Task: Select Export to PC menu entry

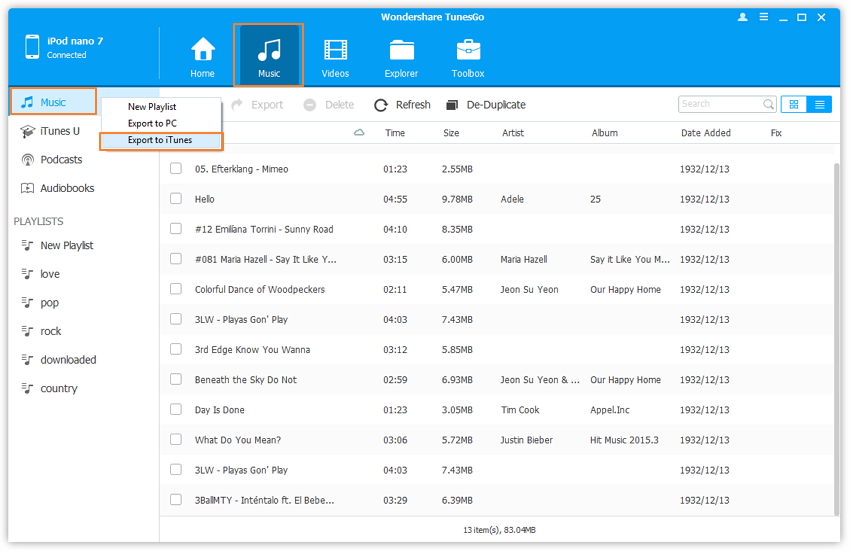Action: (x=152, y=123)
